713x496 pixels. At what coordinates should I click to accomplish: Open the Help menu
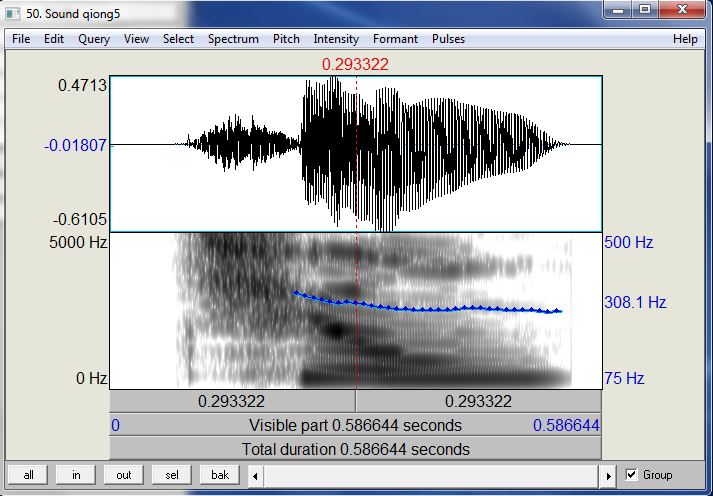(685, 39)
